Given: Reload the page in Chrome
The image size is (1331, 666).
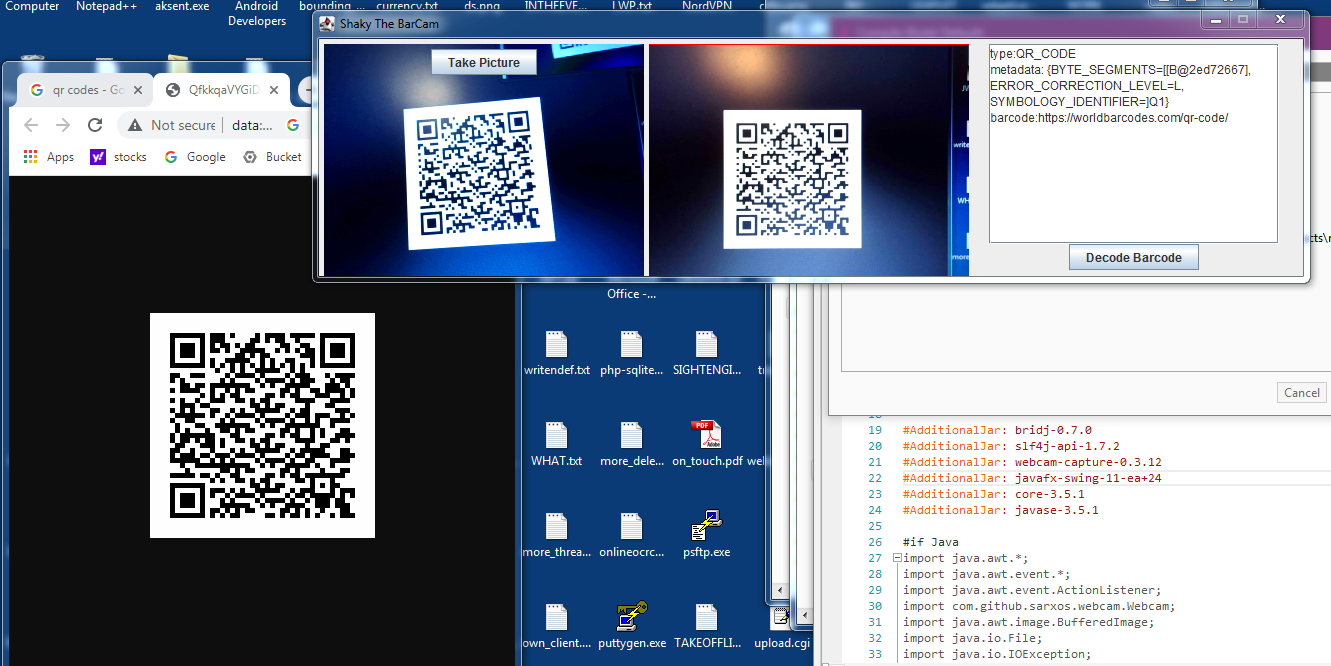Looking at the screenshot, I should pyautogui.click(x=95, y=125).
